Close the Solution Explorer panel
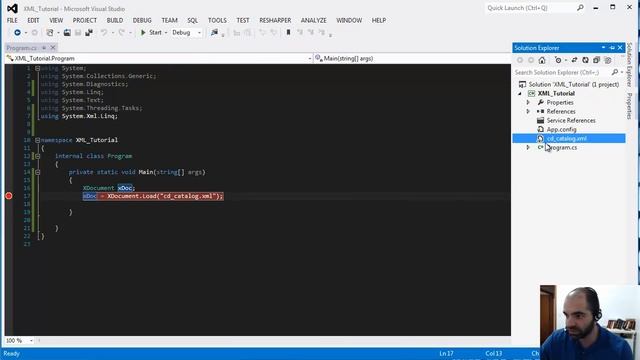Screen dimensions: 640x360 tap(620, 48)
